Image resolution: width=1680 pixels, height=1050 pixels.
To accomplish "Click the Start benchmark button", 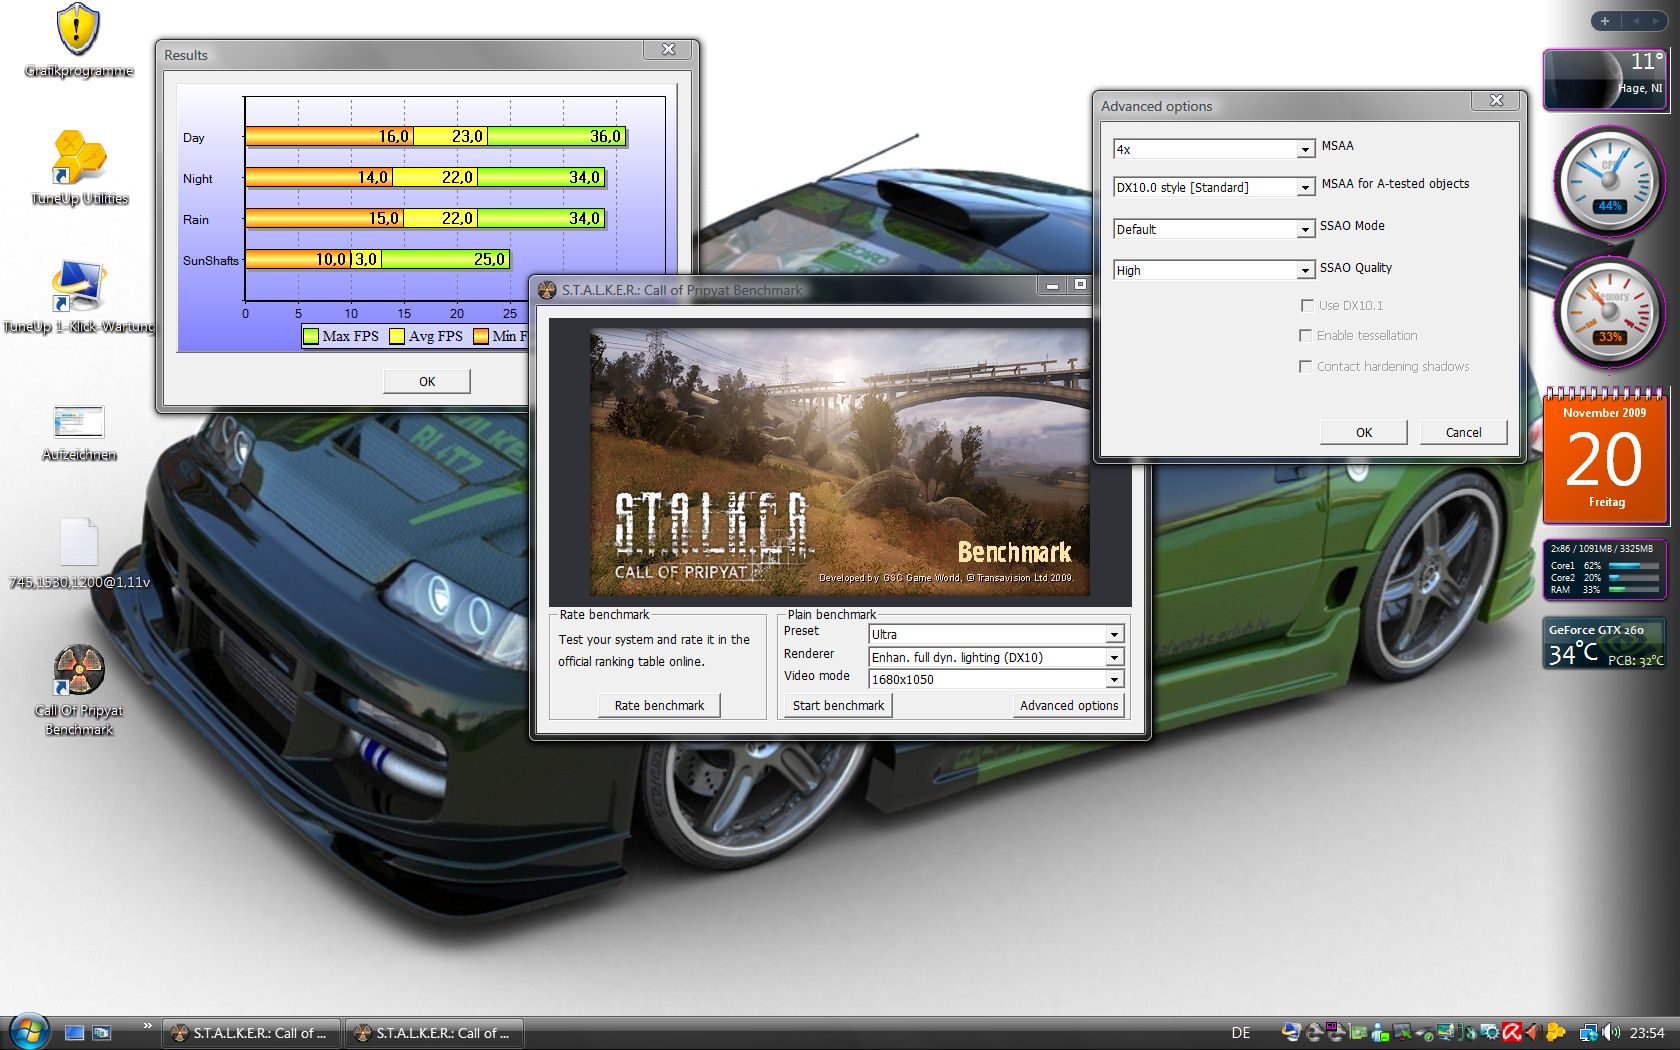I will tap(838, 705).
